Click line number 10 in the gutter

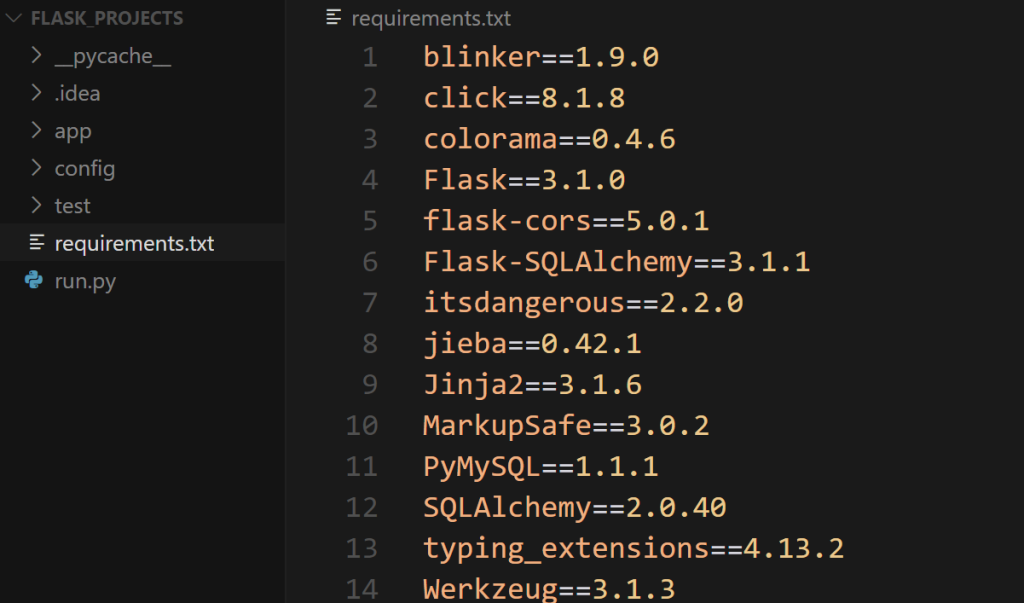click(x=362, y=426)
